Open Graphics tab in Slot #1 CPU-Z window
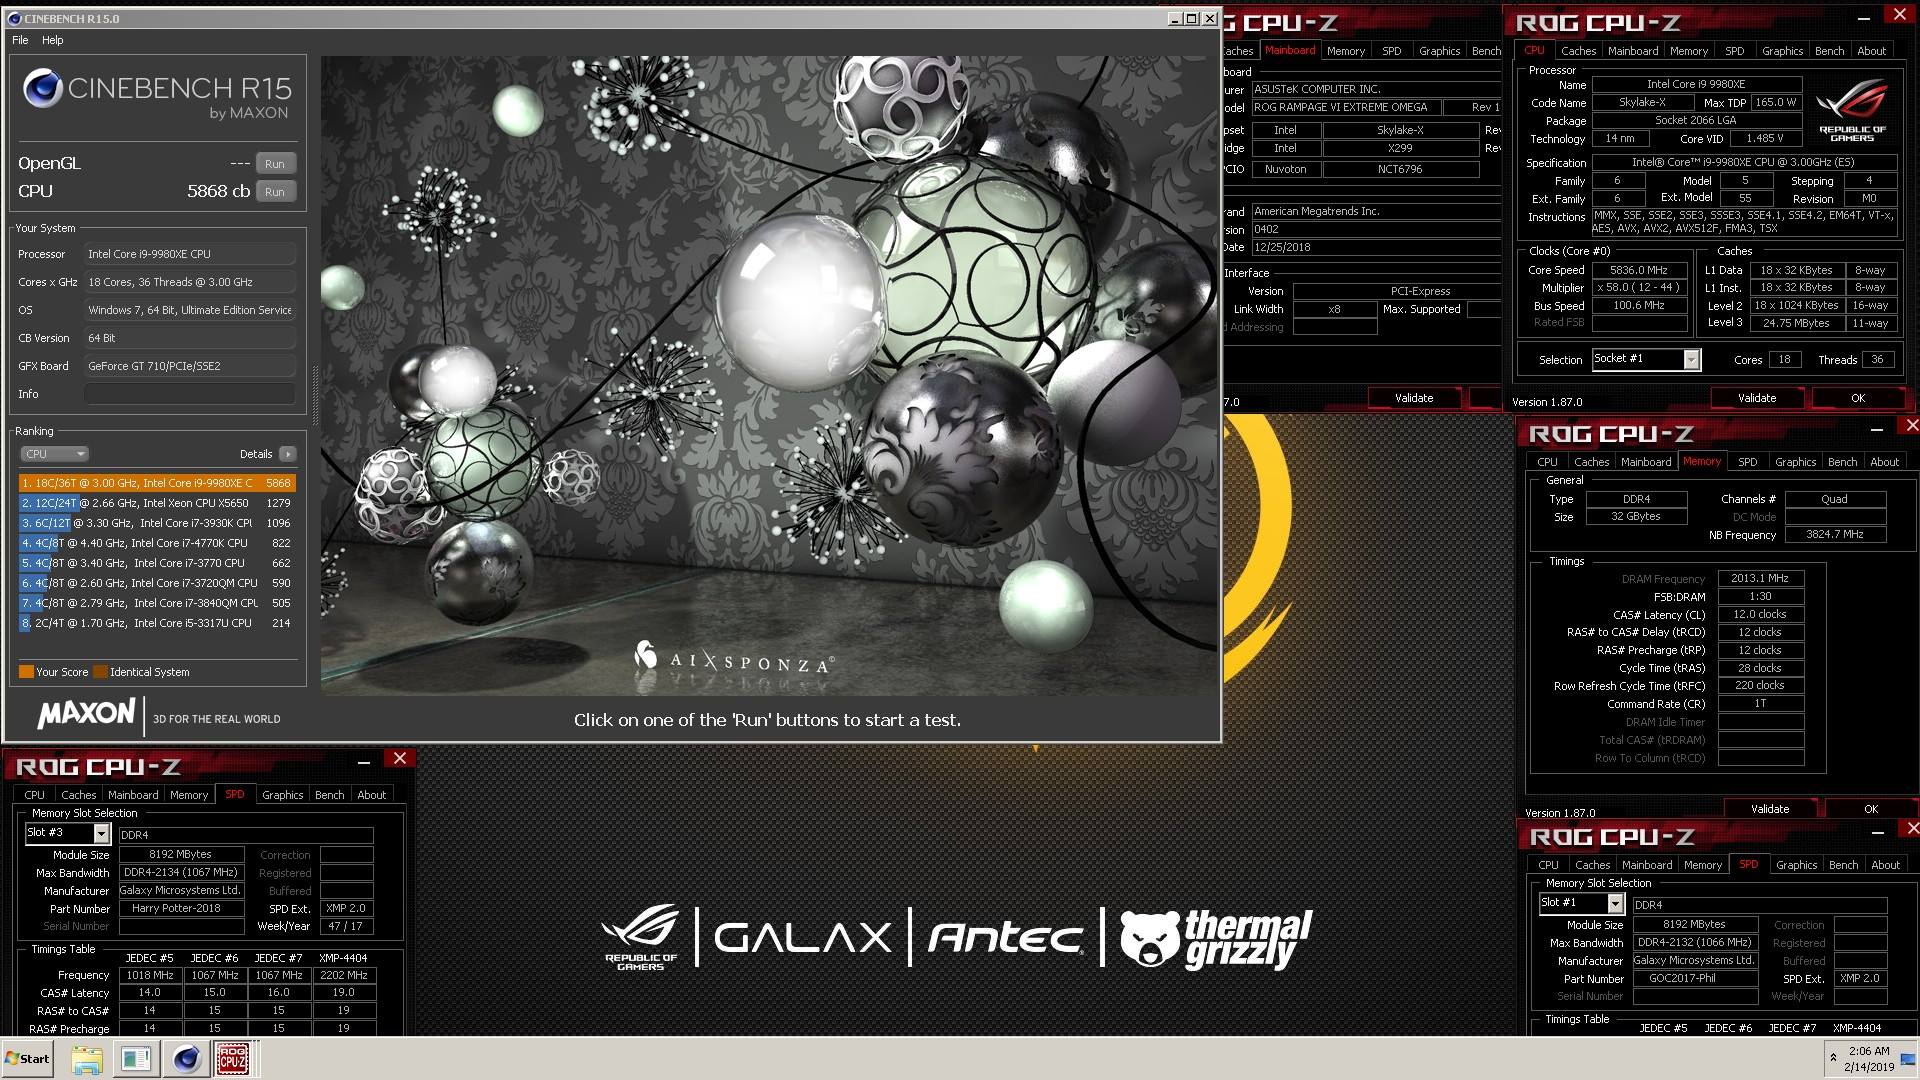Image resolution: width=1920 pixels, height=1080 pixels. click(1797, 865)
